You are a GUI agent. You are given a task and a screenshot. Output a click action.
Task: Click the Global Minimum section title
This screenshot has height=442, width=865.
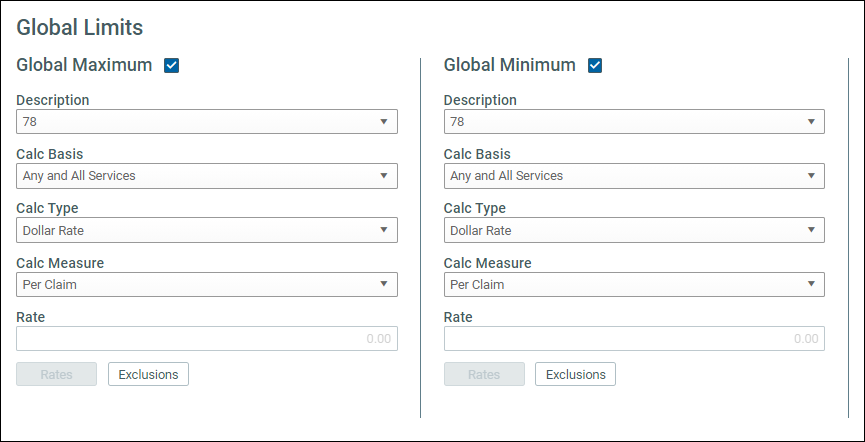coord(509,65)
